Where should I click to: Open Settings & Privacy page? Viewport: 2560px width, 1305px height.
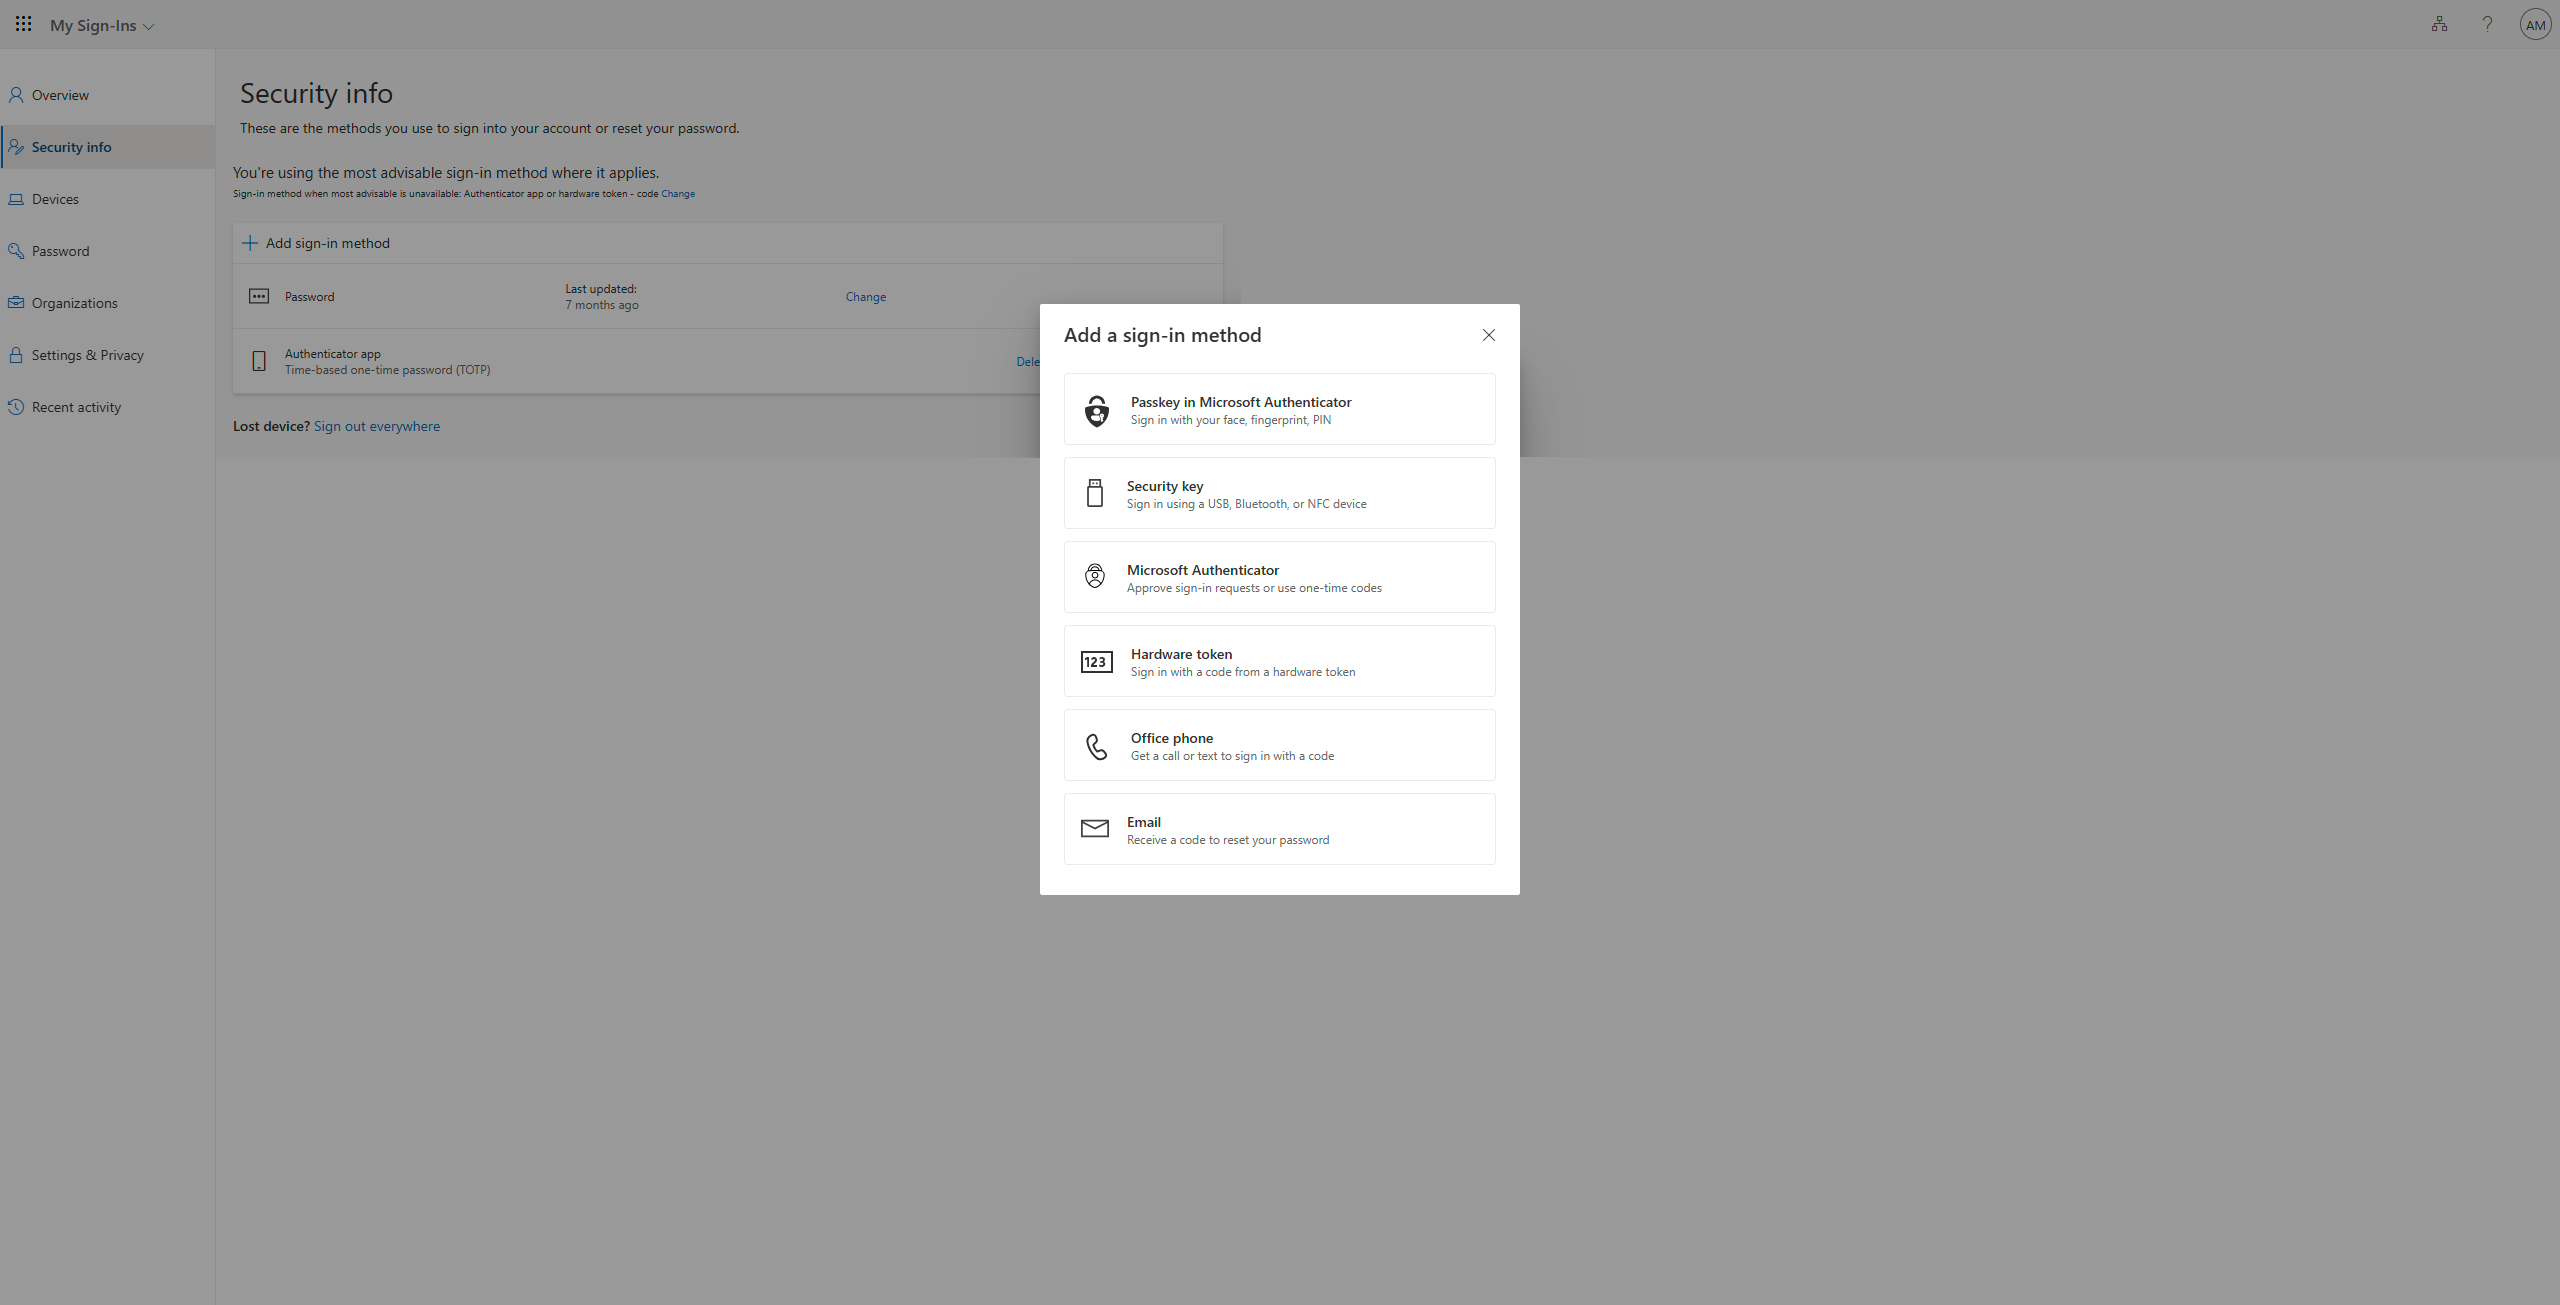(x=87, y=355)
